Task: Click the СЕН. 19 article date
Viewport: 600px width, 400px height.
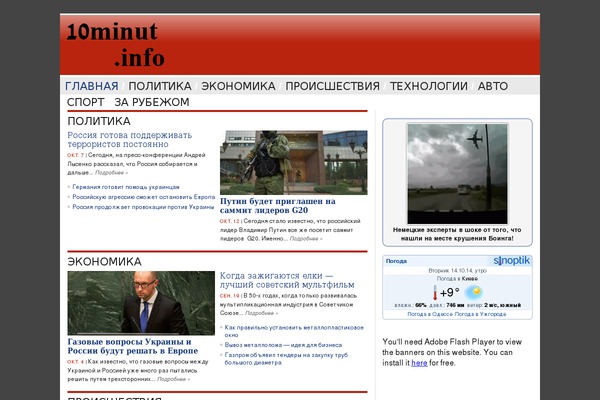Action: tap(230, 296)
